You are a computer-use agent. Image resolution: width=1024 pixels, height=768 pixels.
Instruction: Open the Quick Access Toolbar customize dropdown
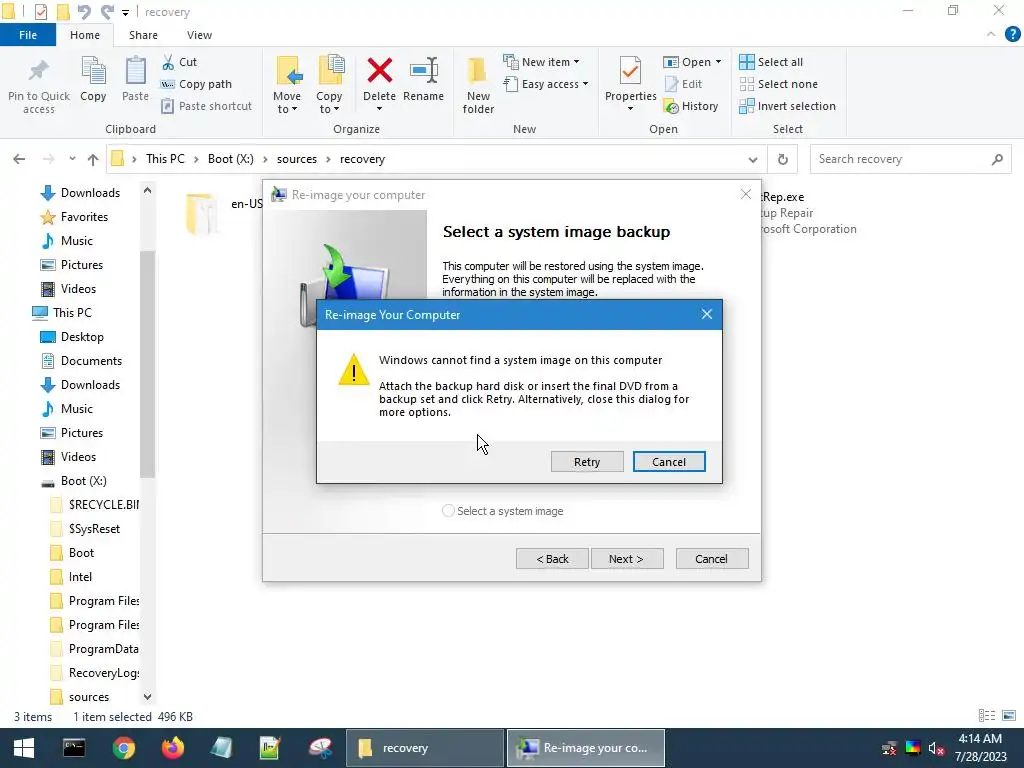pyautogui.click(x=125, y=12)
